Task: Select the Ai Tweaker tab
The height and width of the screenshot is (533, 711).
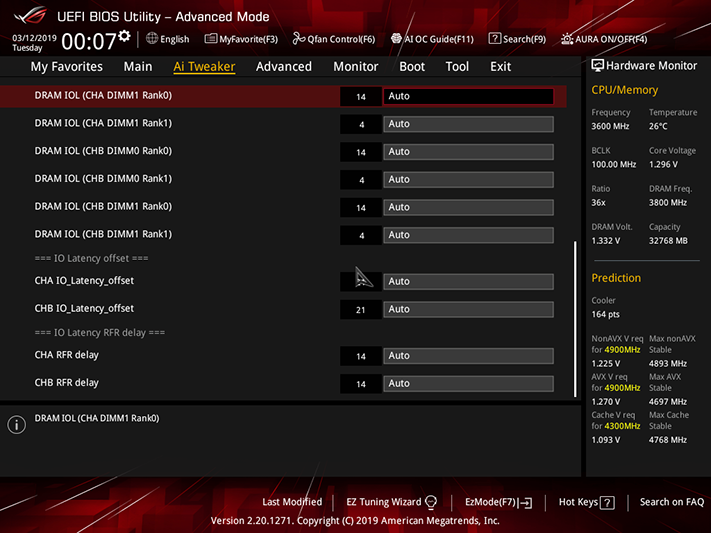Action: (204, 67)
